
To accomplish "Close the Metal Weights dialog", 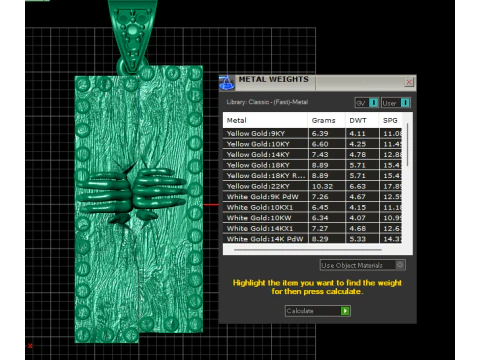I will coord(409,82).
